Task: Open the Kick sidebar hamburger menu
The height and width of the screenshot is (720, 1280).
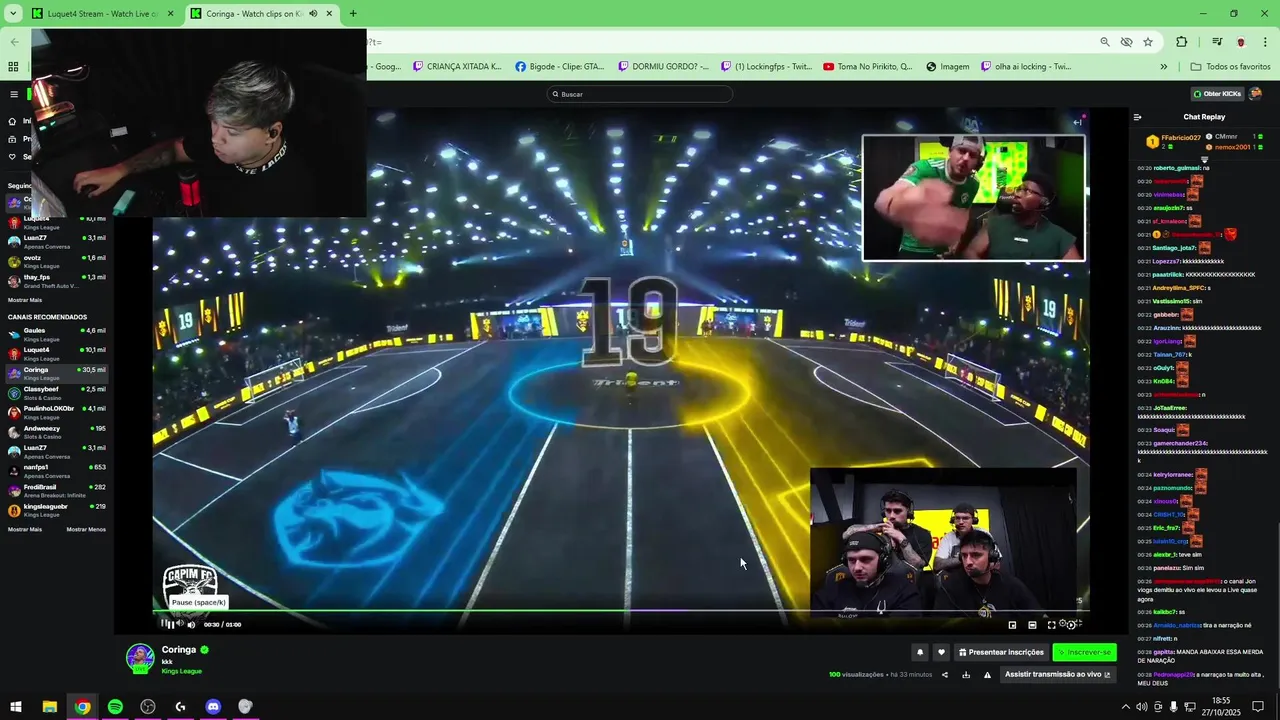Action: [x=14, y=94]
